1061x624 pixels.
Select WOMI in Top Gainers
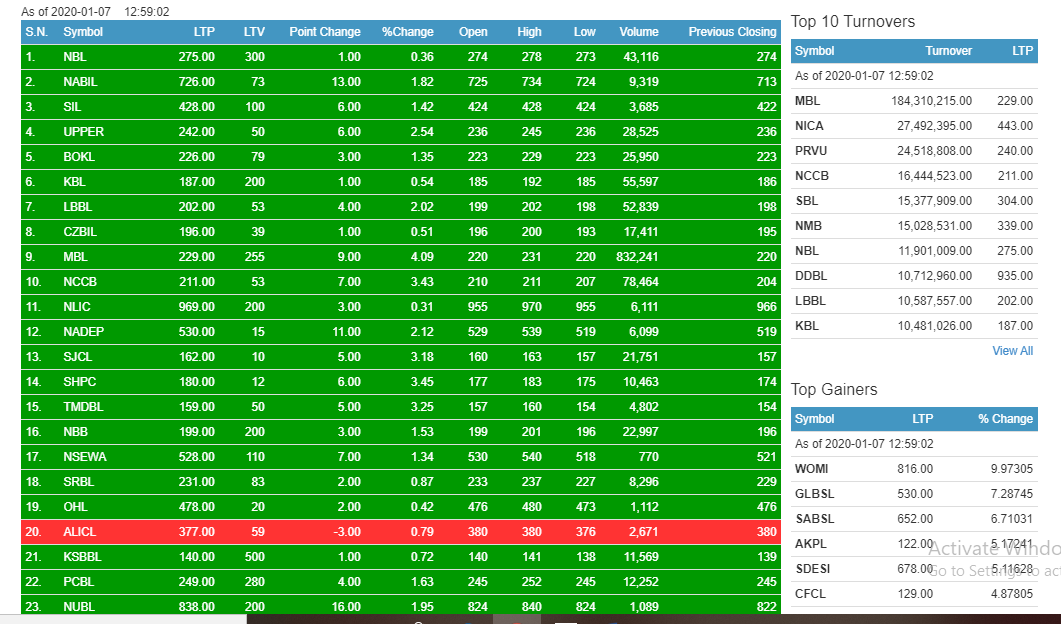tap(811, 469)
